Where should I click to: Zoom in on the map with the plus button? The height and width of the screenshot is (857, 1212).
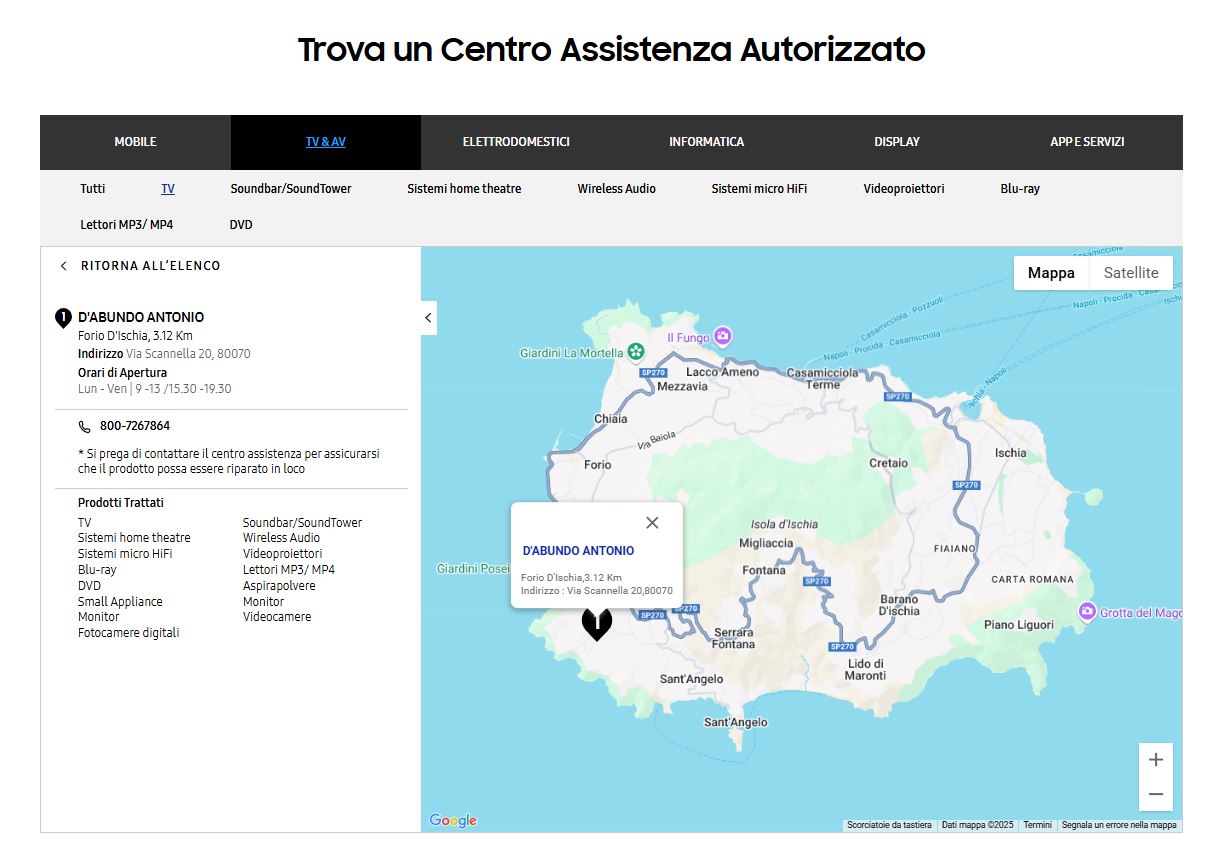point(1156,760)
